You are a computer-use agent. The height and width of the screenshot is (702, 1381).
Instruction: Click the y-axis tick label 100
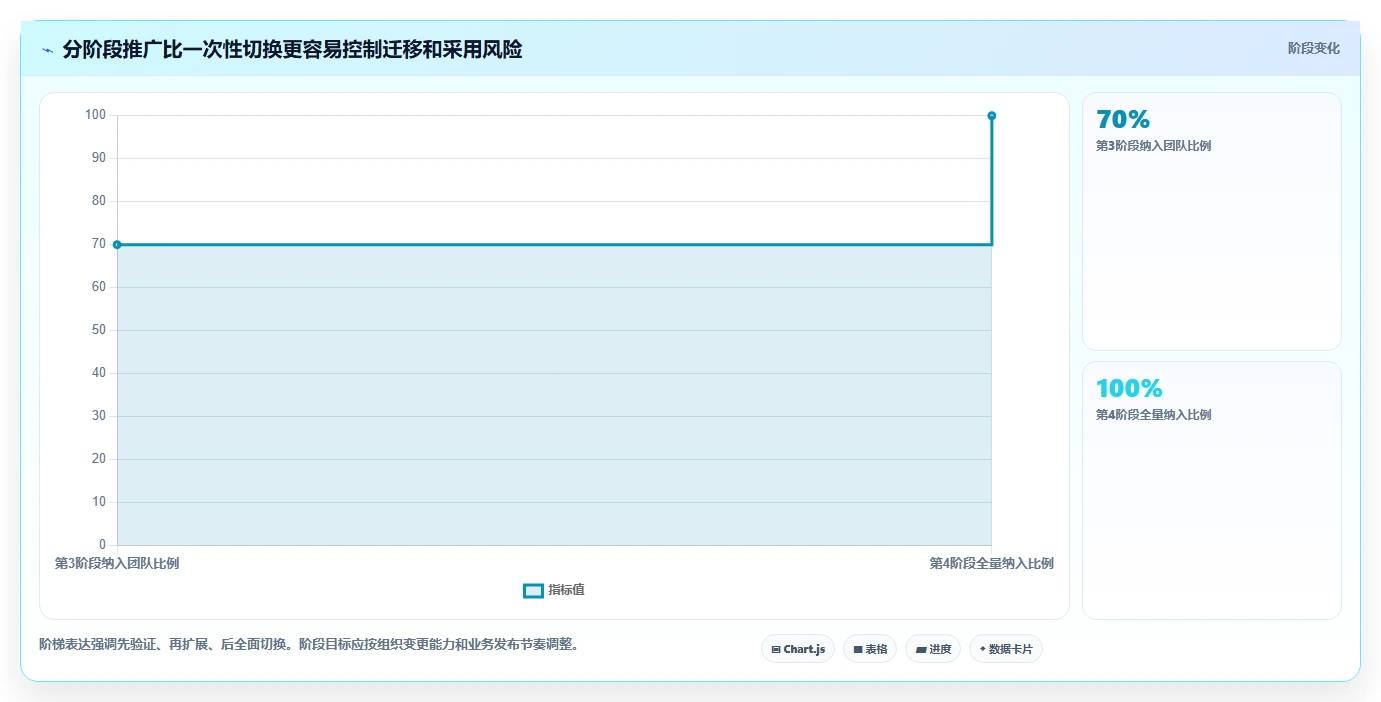coord(96,115)
